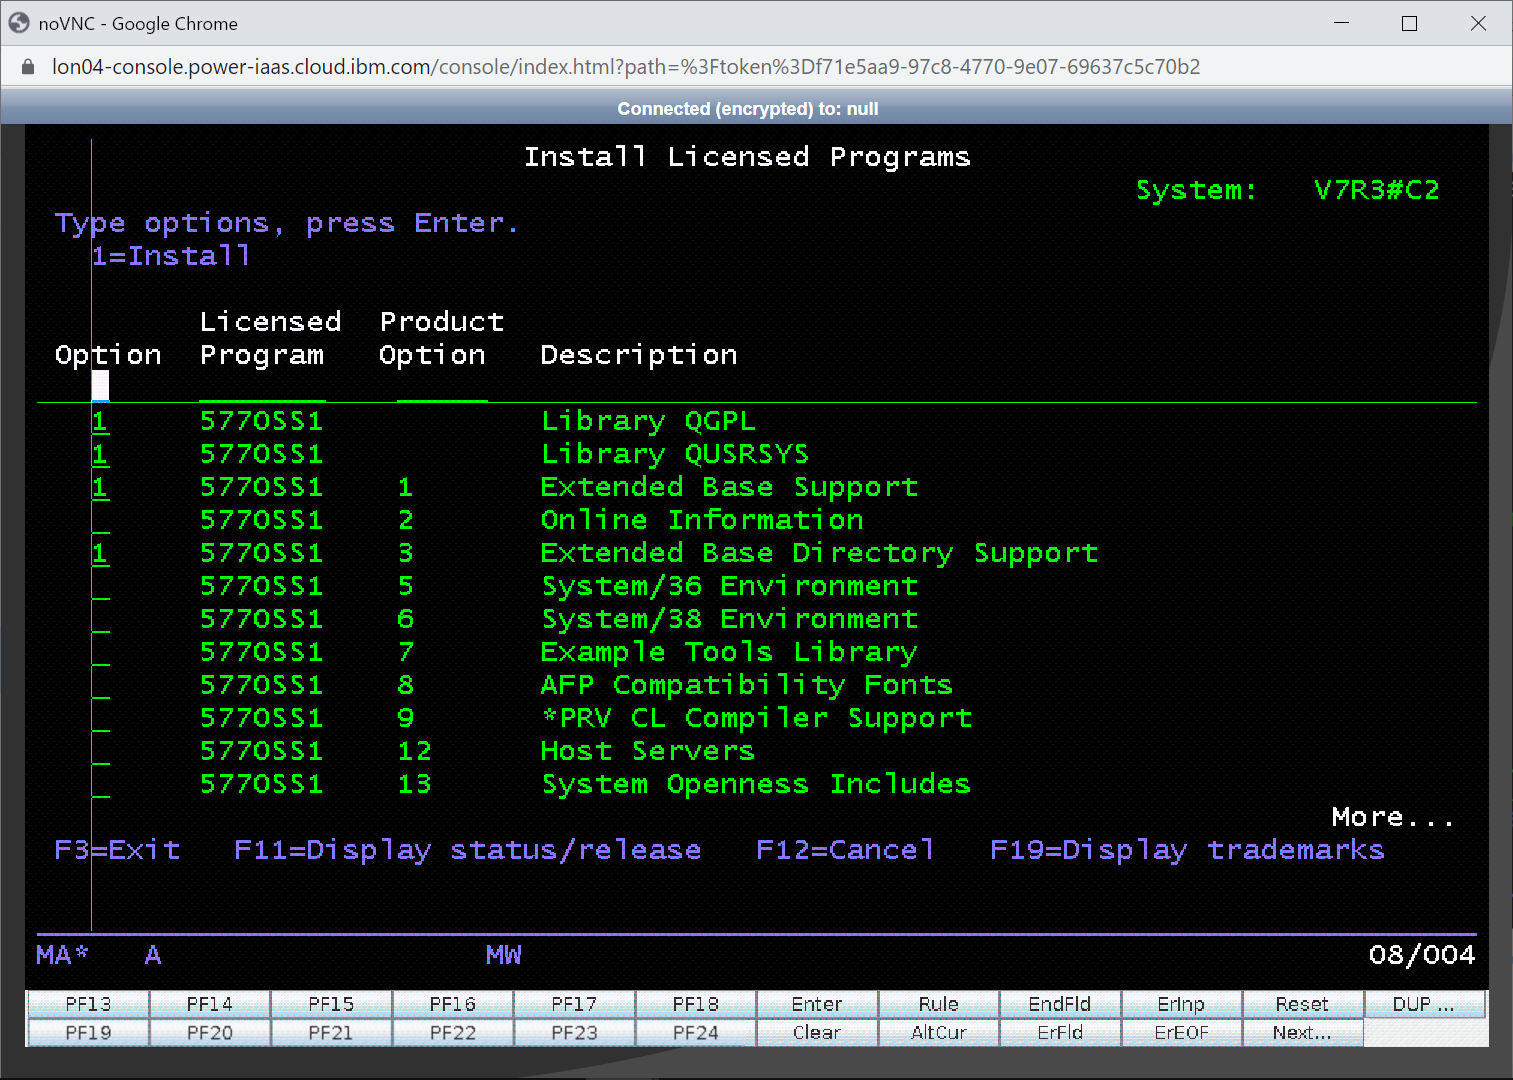The image size is (1513, 1080).
Task: Click F12=Cancel text
Action: [x=845, y=850]
